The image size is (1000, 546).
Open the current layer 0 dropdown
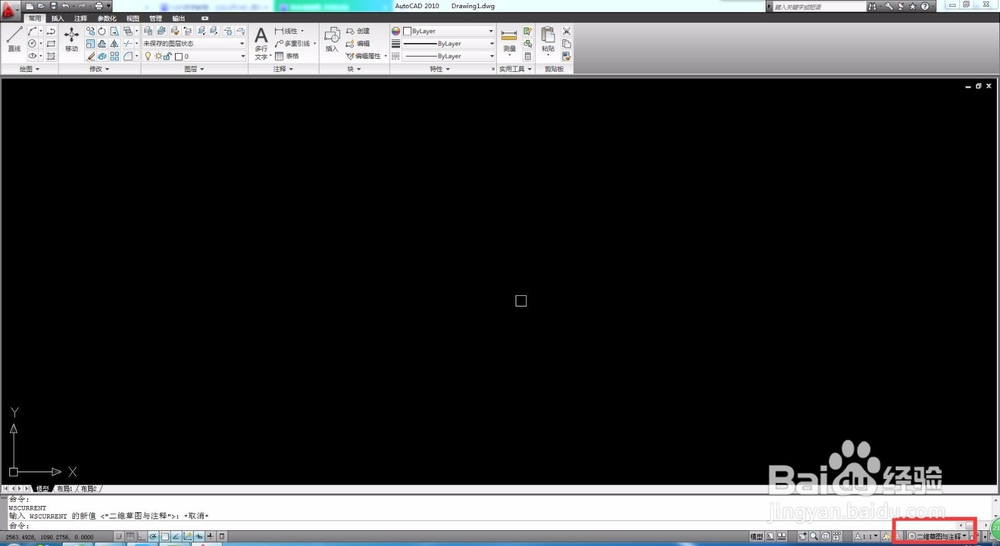pyautogui.click(x=194, y=56)
